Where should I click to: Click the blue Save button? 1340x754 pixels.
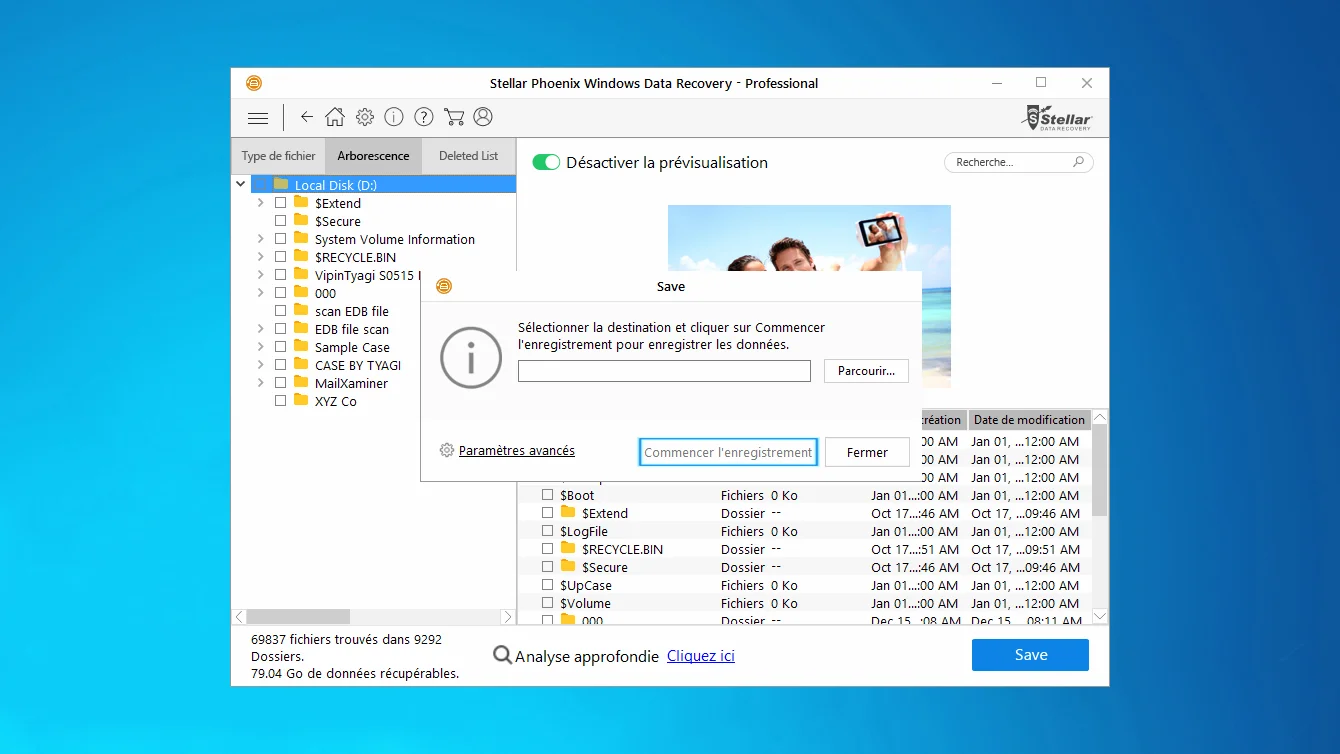pos(1030,655)
